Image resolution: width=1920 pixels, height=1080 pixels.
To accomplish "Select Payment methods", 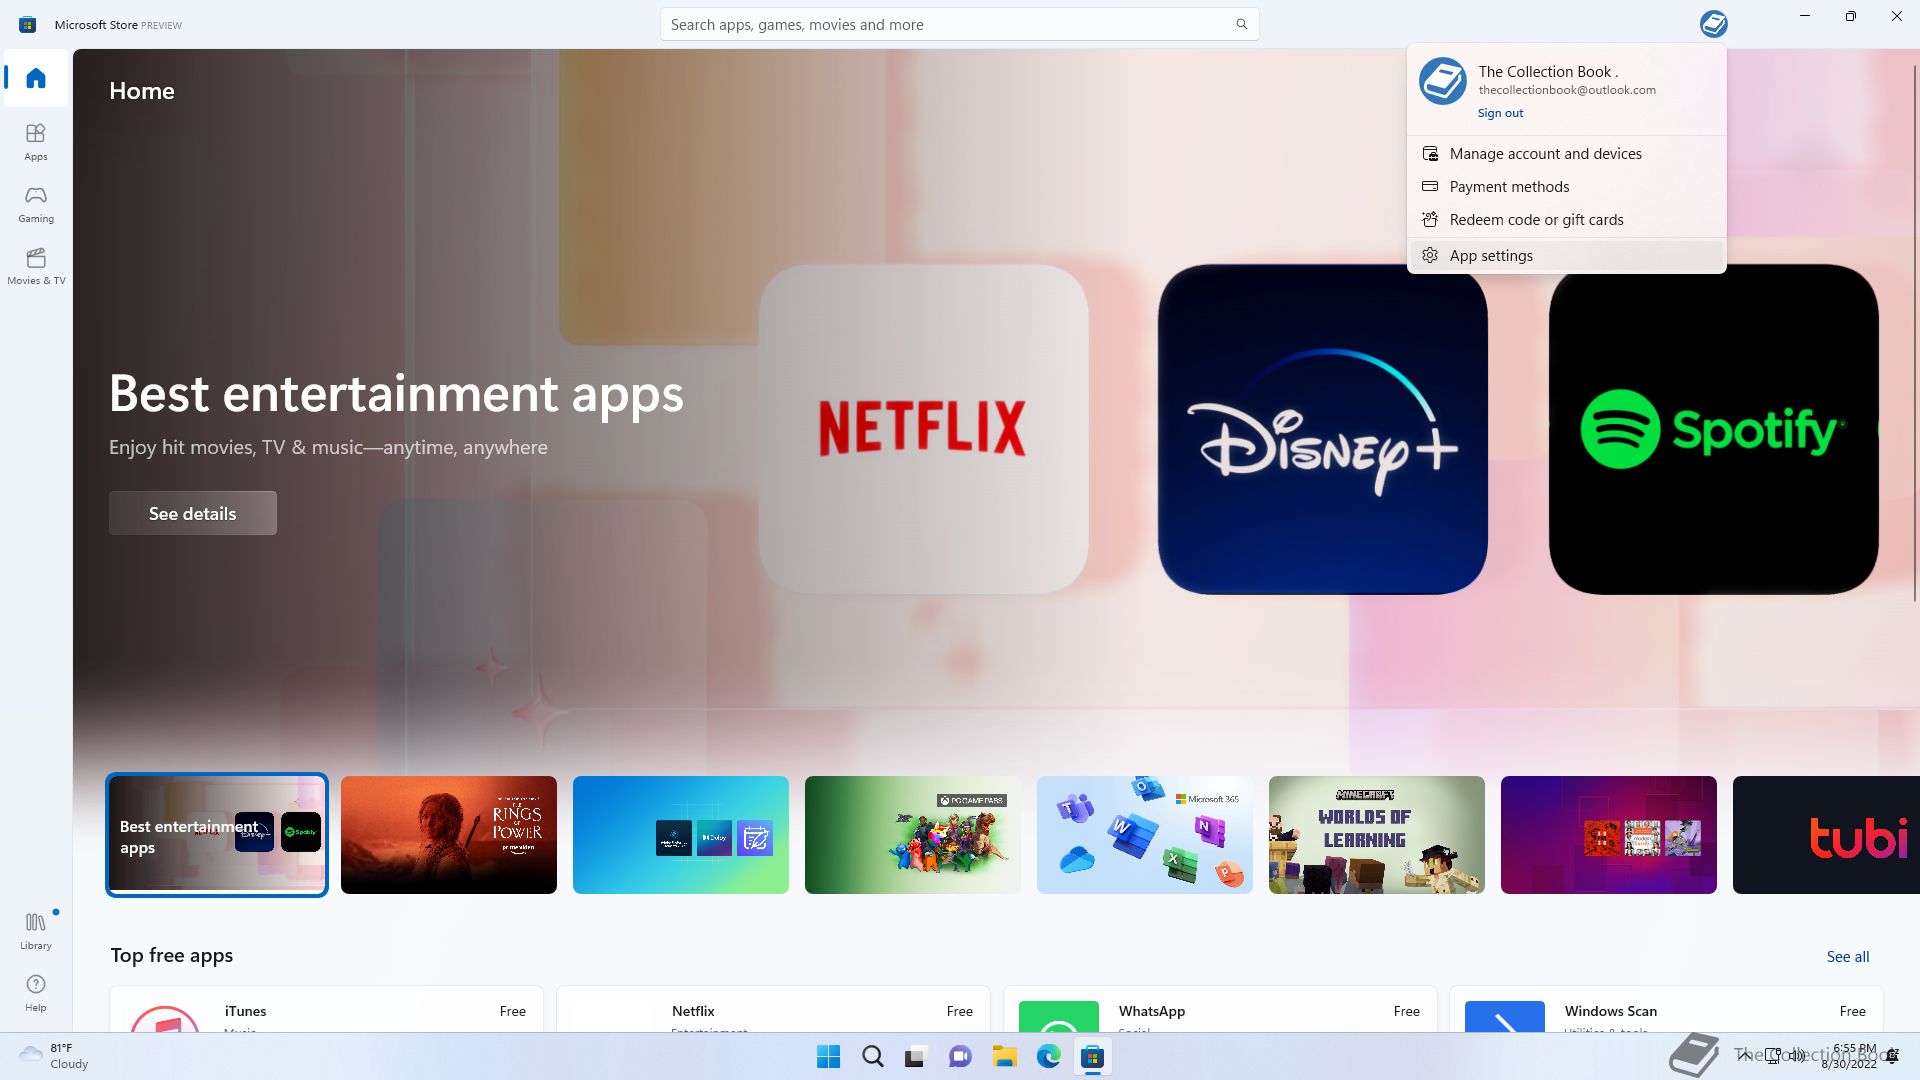I will click(x=1566, y=186).
